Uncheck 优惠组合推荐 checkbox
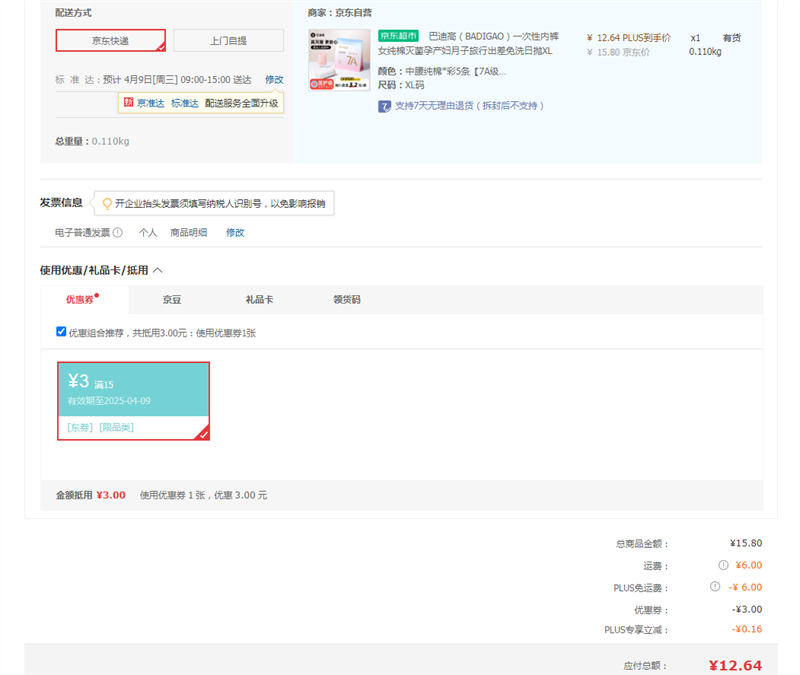Screen dimensions: 800x675 tap(61, 331)
